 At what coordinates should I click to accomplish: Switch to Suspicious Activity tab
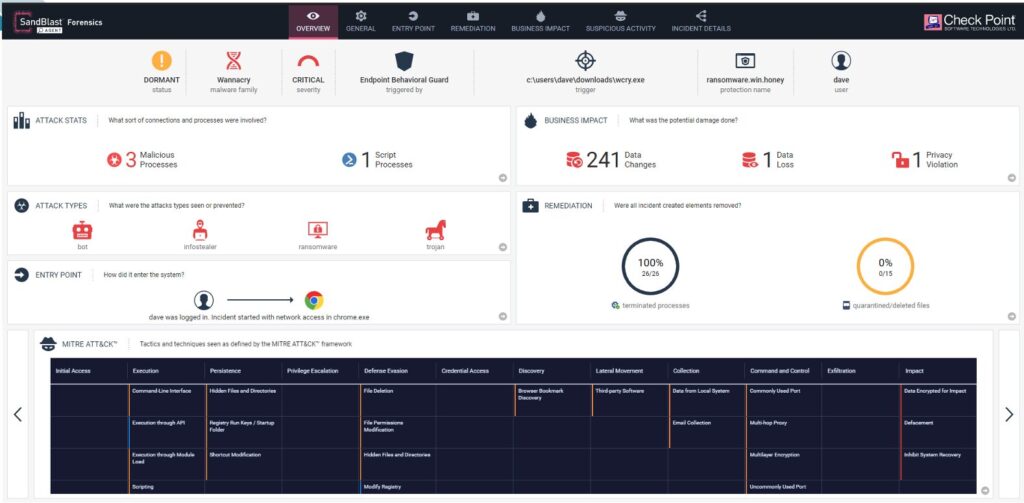coord(620,22)
